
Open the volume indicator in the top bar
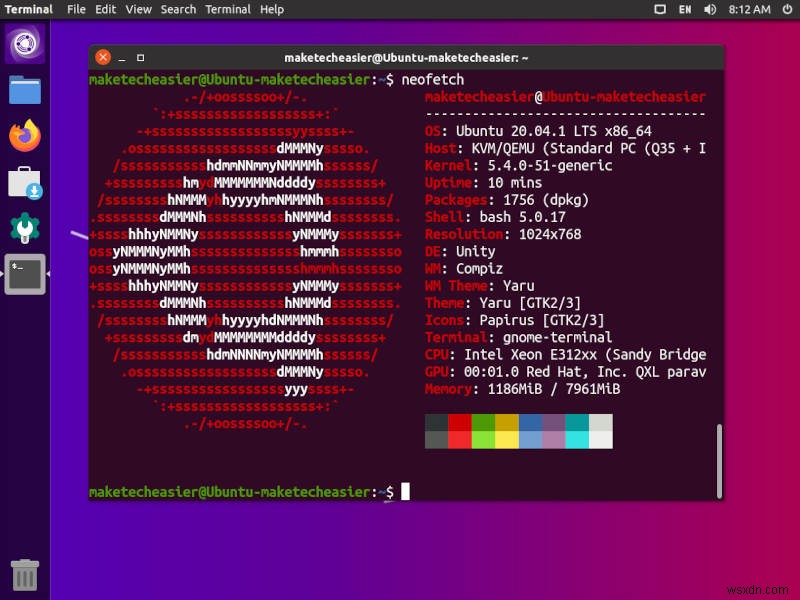(710, 9)
